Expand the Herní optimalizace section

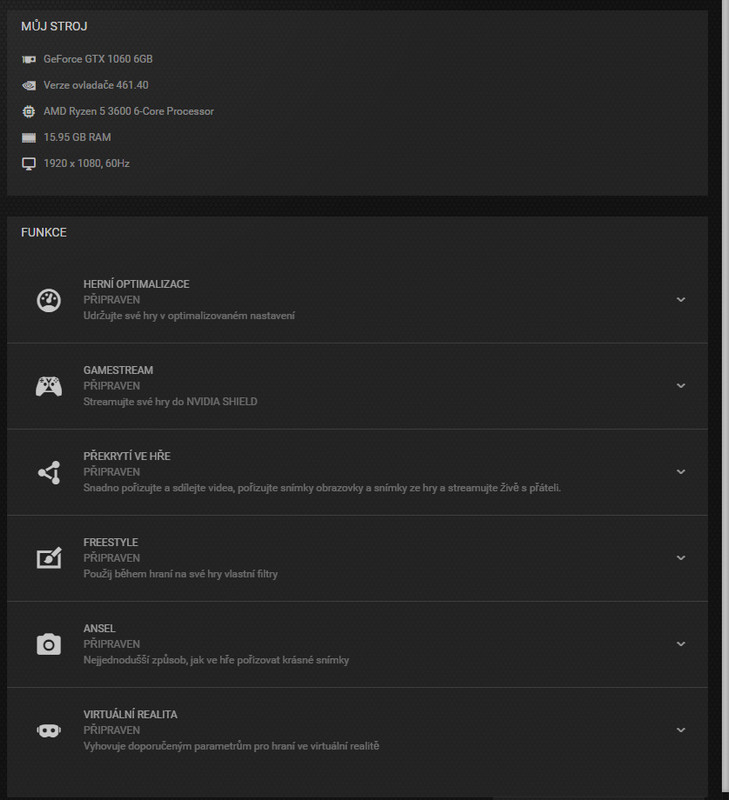(x=681, y=300)
